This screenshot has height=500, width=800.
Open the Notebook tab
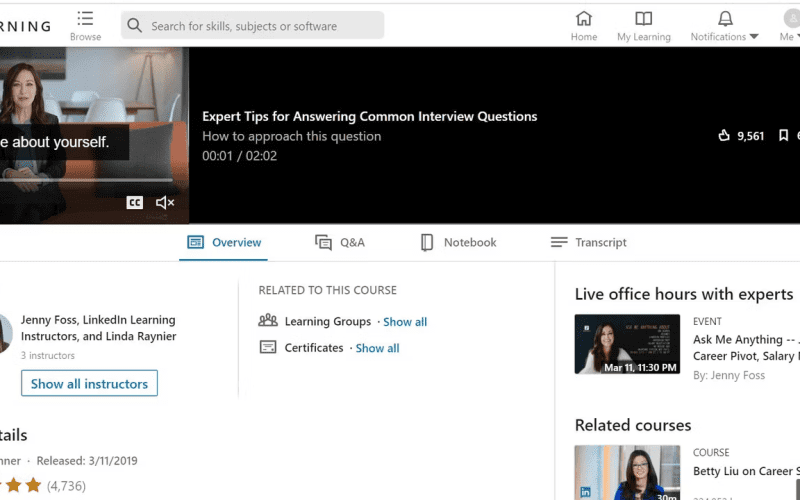pyautogui.click(x=458, y=242)
